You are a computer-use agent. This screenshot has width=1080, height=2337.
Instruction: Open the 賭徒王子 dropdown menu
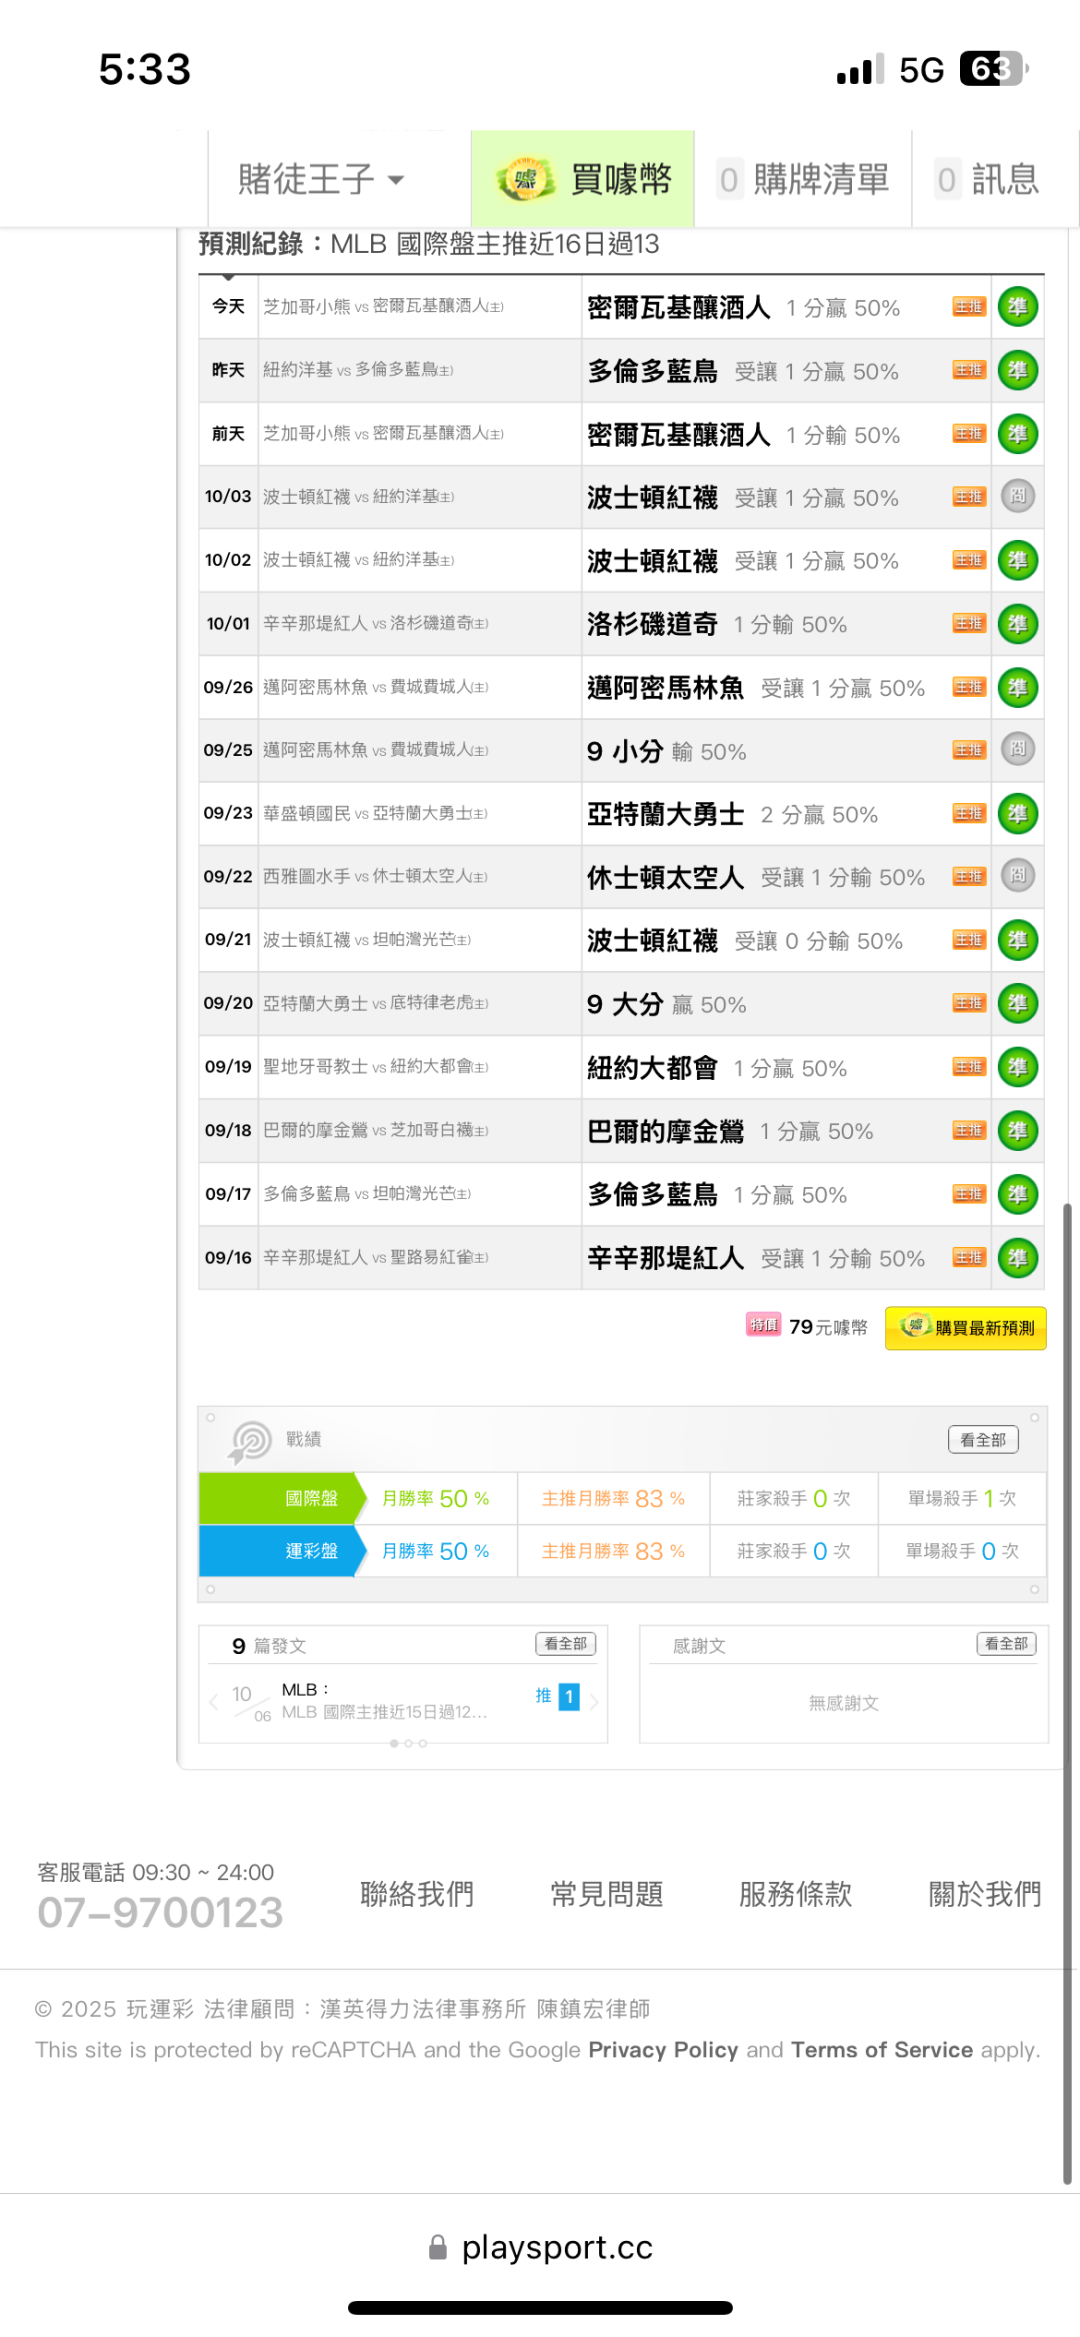tap(320, 180)
